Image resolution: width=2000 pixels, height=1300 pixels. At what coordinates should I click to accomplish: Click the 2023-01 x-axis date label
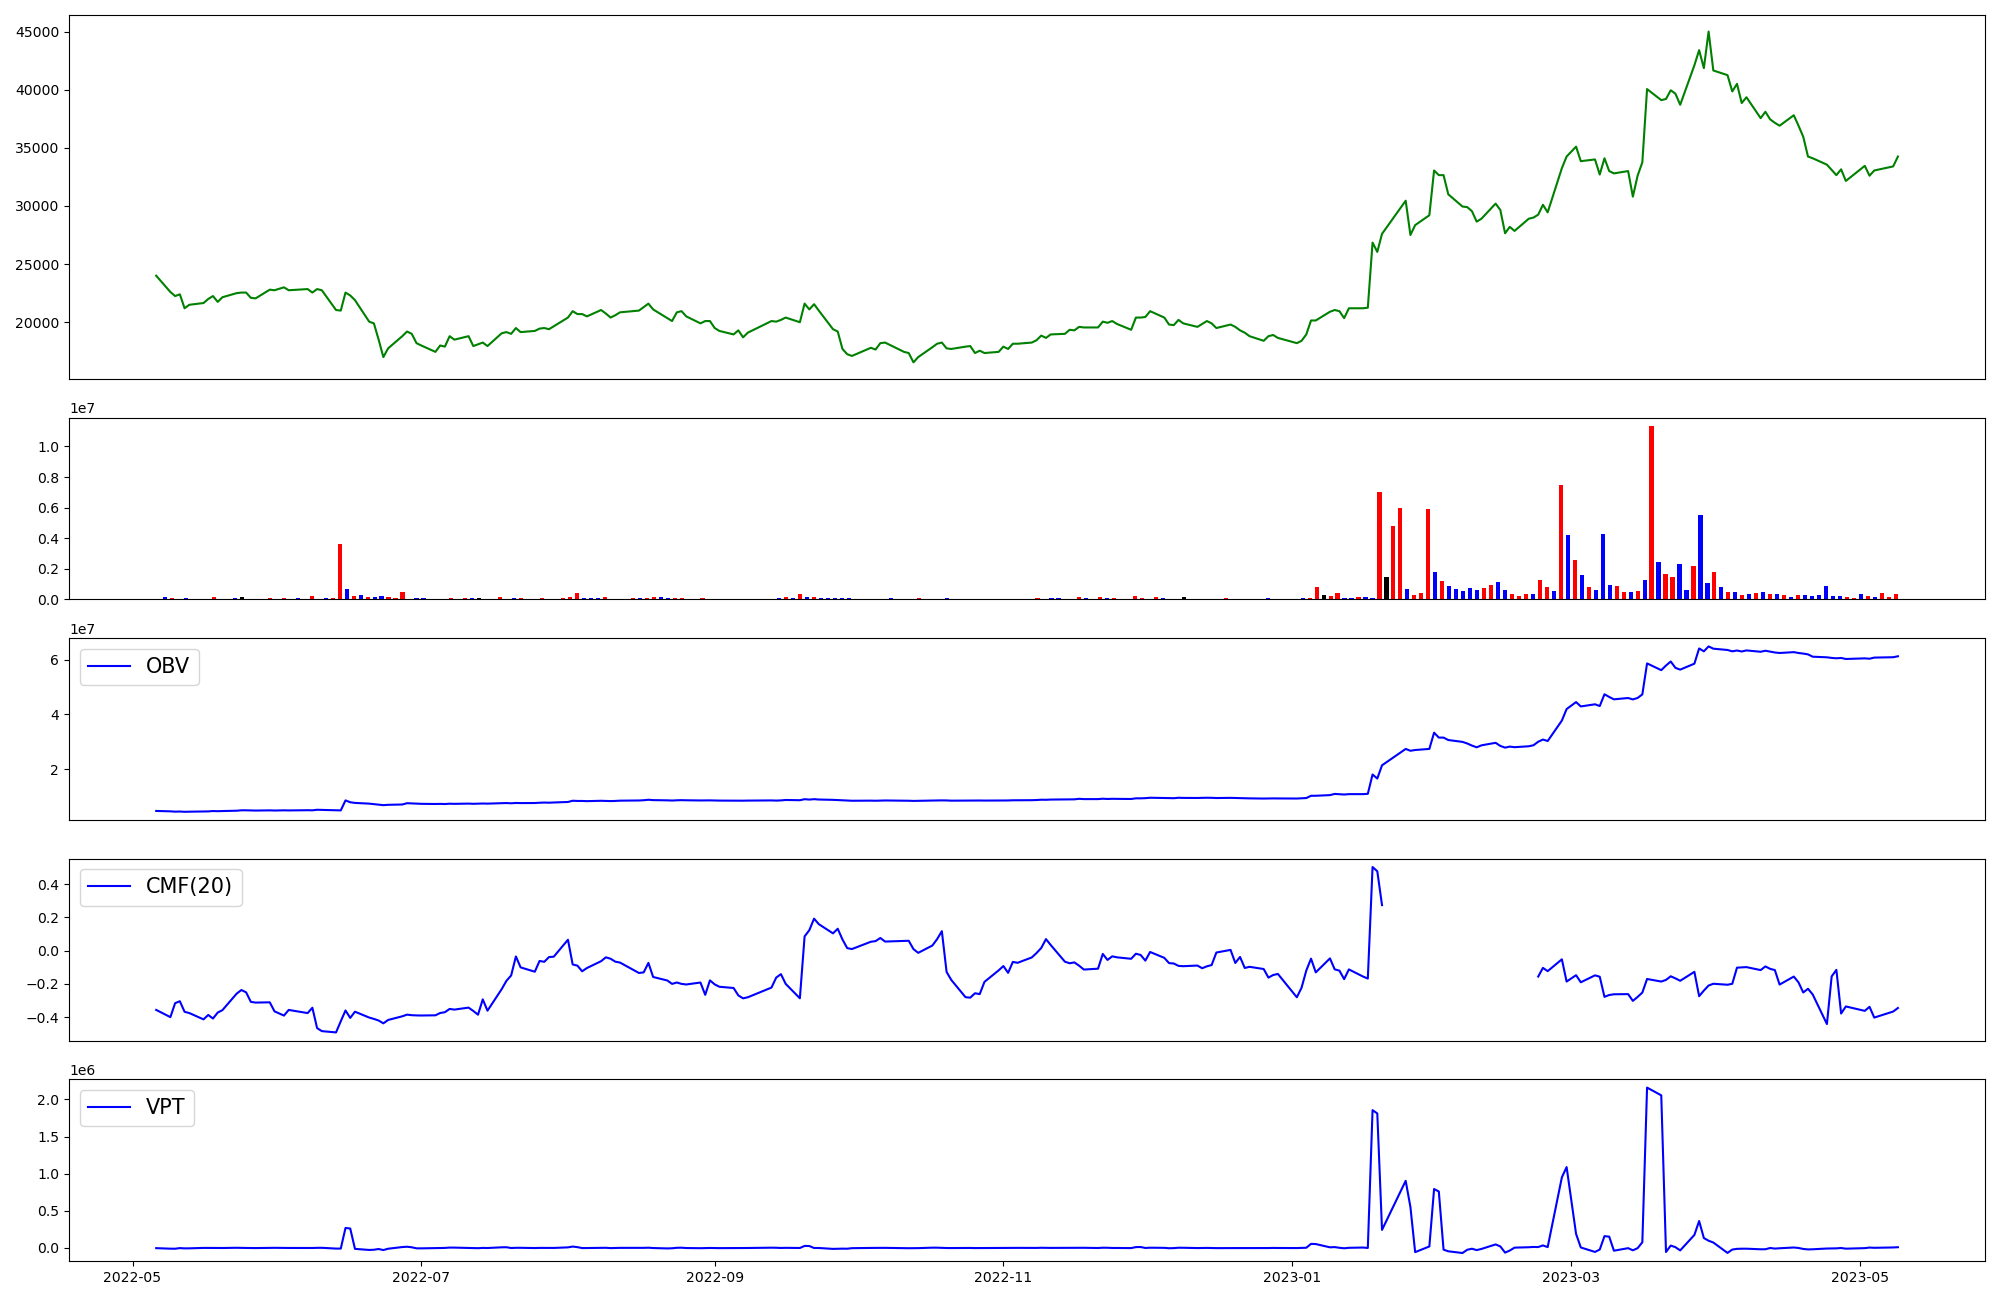(1292, 1277)
